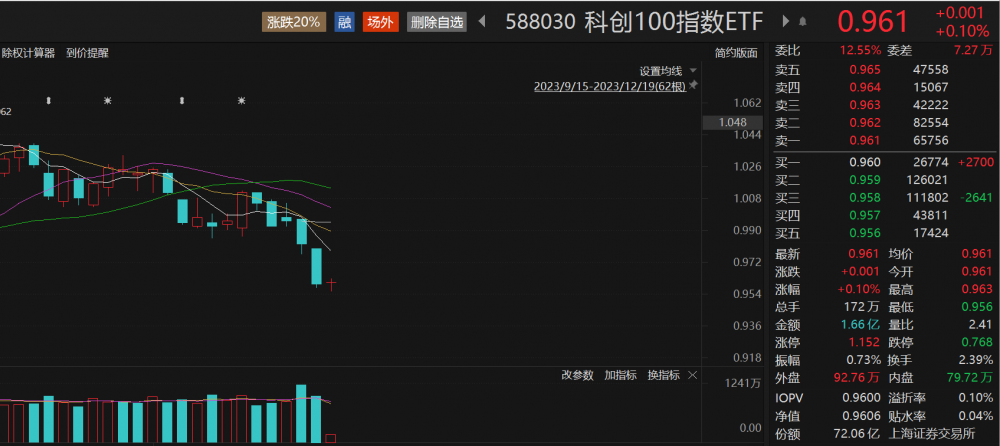This screenshot has width=1000, height=446.
Task: Open the 到价提醒 price alert
Action: tap(87, 53)
